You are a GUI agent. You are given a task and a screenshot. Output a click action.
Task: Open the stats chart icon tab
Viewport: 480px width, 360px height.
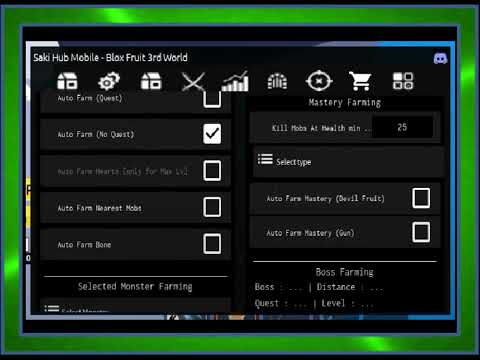click(x=235, y=81)
